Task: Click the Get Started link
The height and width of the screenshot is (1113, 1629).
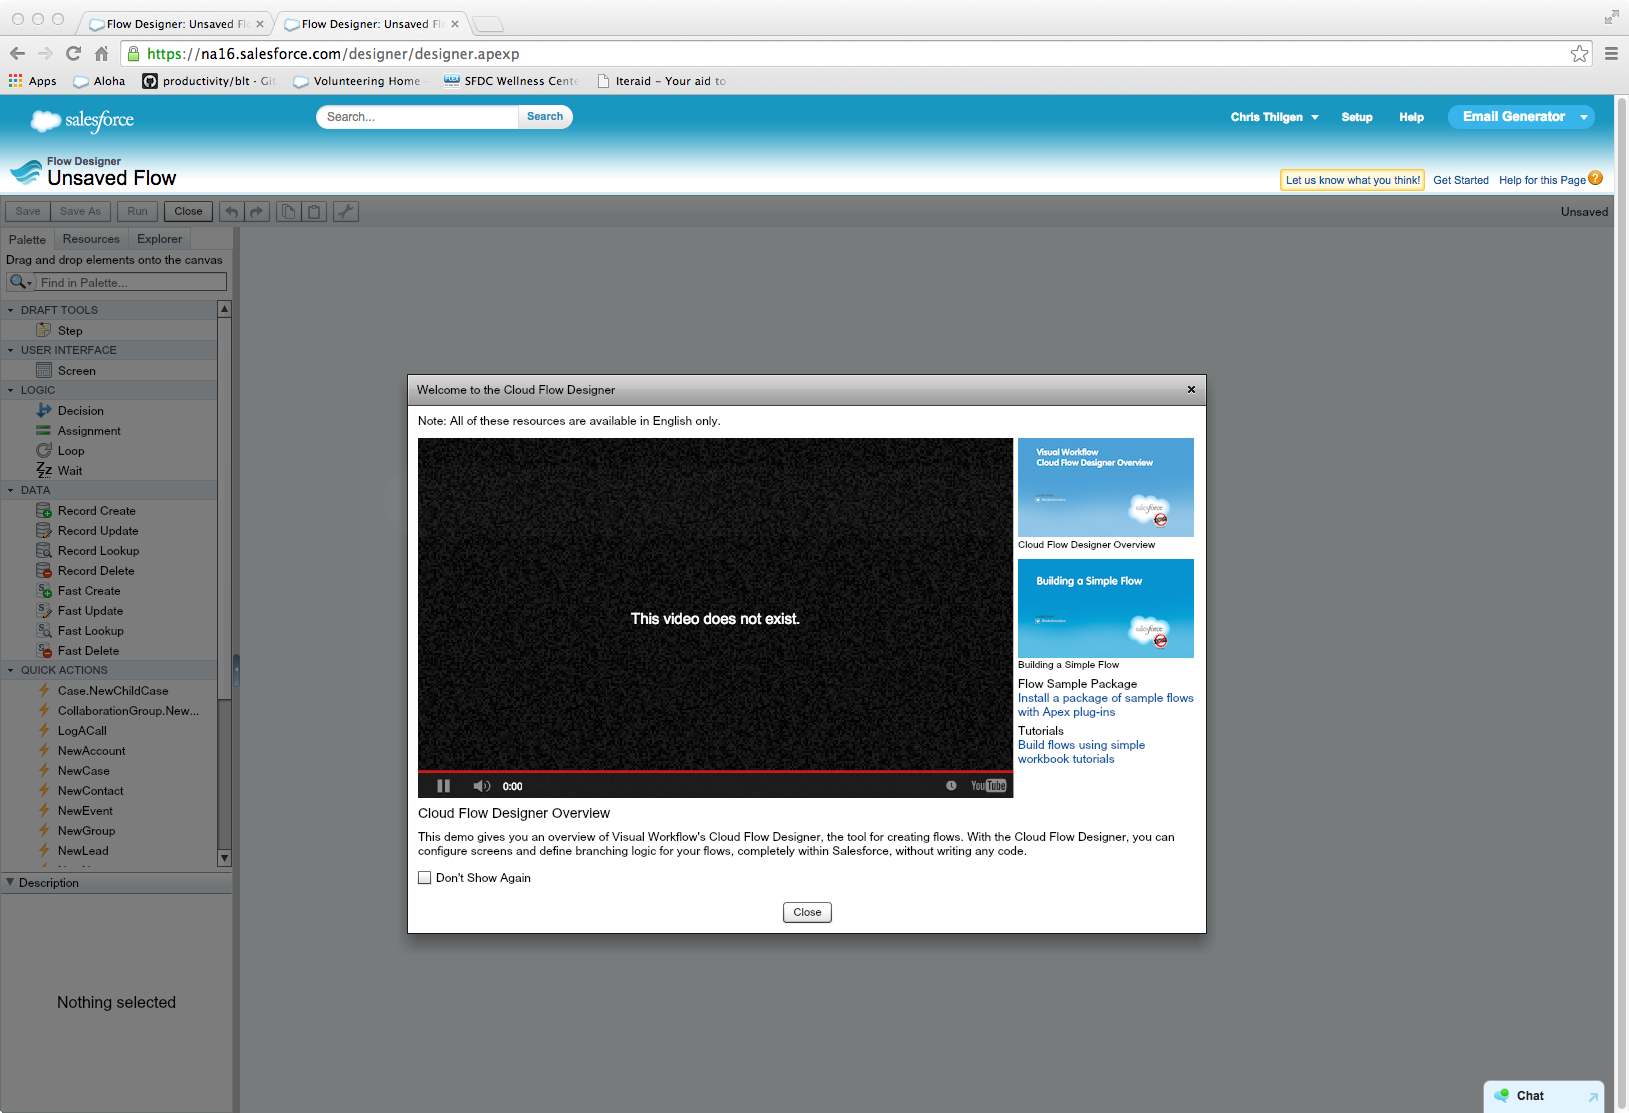Action: pyautogui.click(x=1461, y=180)
